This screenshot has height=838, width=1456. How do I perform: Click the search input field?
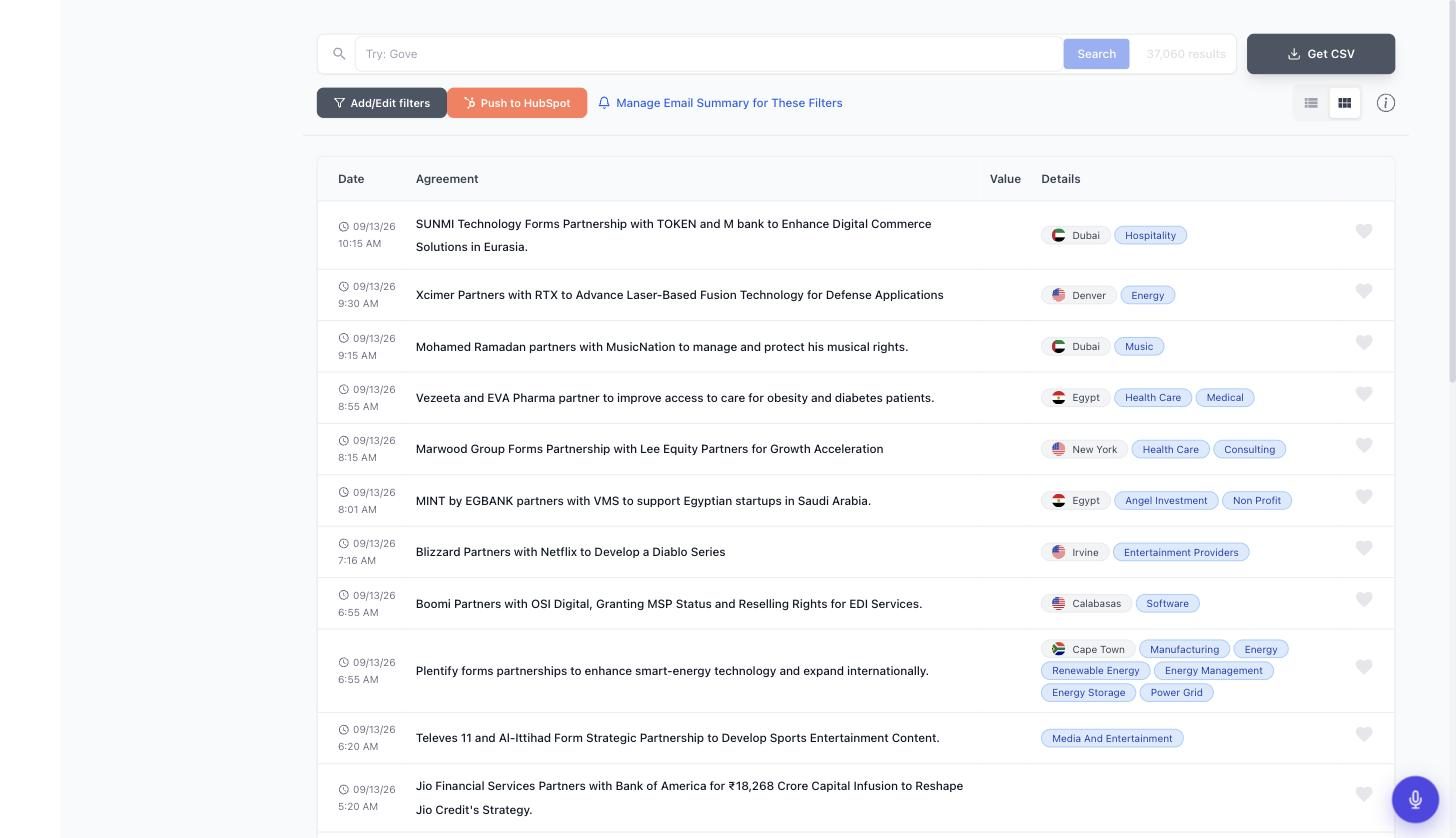[708, 54]
